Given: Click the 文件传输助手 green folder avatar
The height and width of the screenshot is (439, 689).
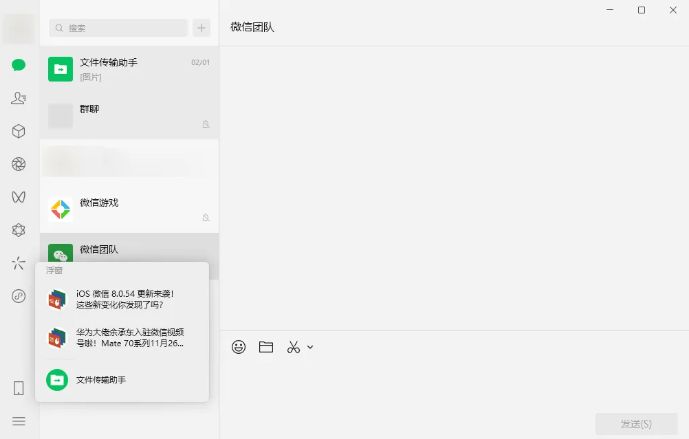Looking at the screenshot, I should pyautogui.click(x=60, y=69).
